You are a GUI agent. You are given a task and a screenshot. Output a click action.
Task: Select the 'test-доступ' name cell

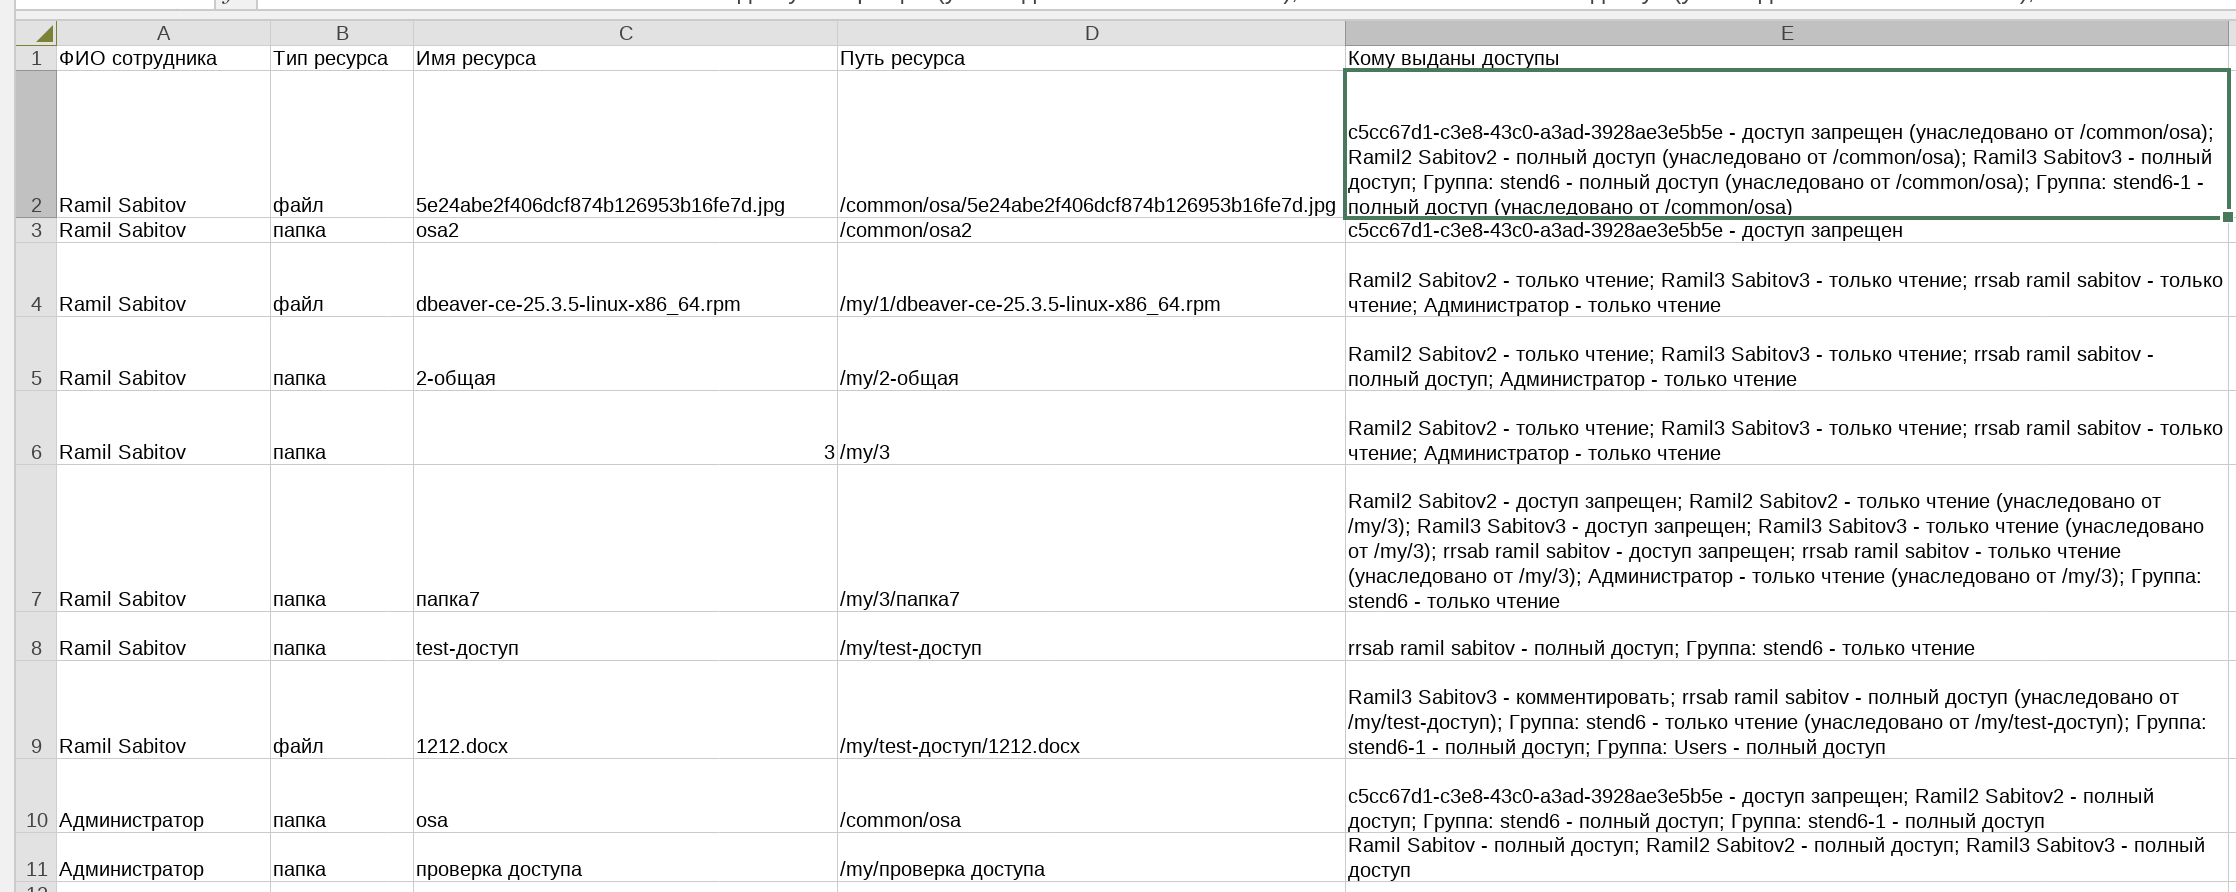[625, 636]
